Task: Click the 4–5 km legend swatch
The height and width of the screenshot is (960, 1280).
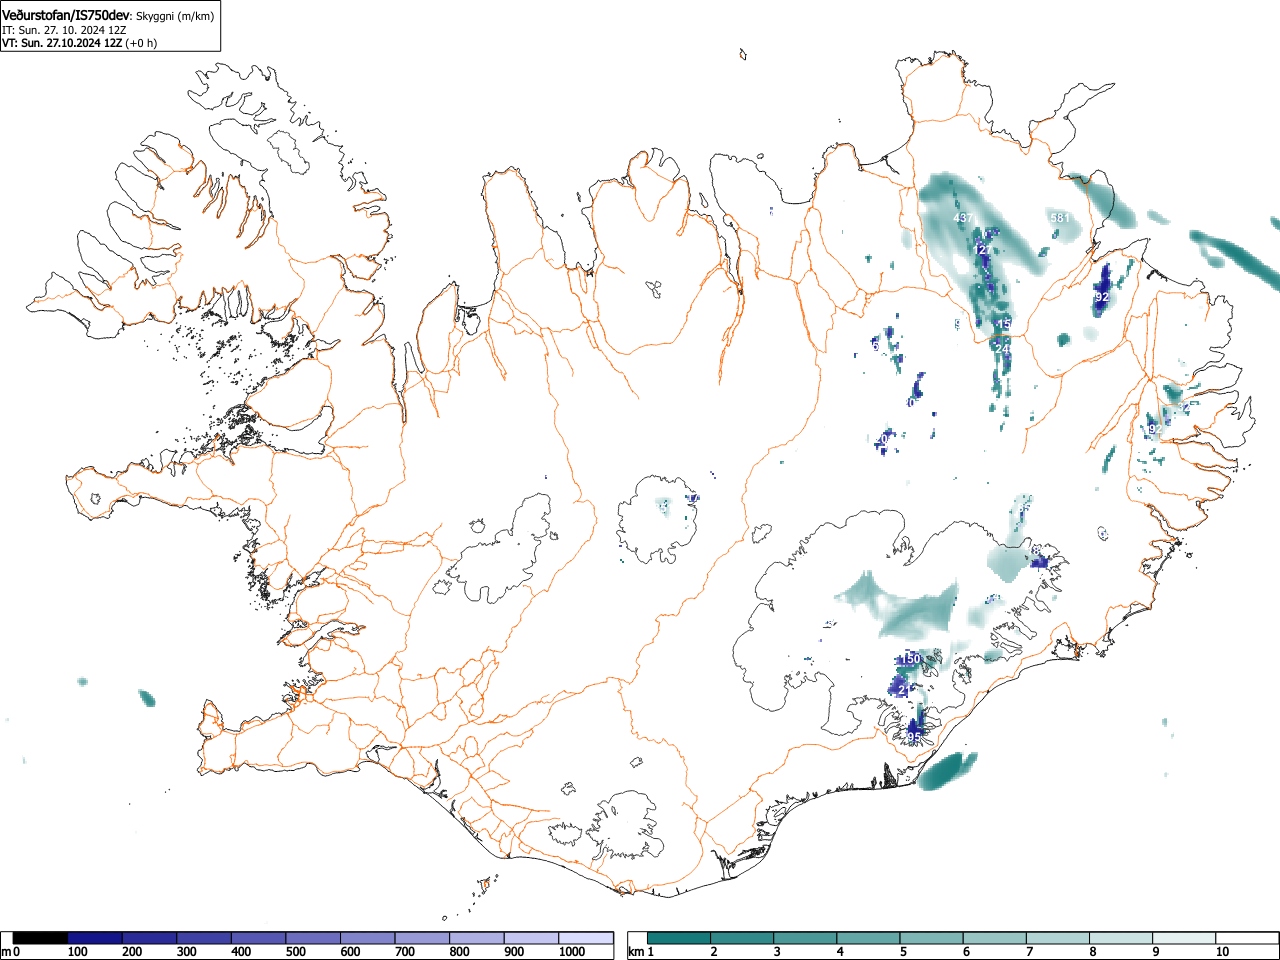Action: click(x=868, y=938)
